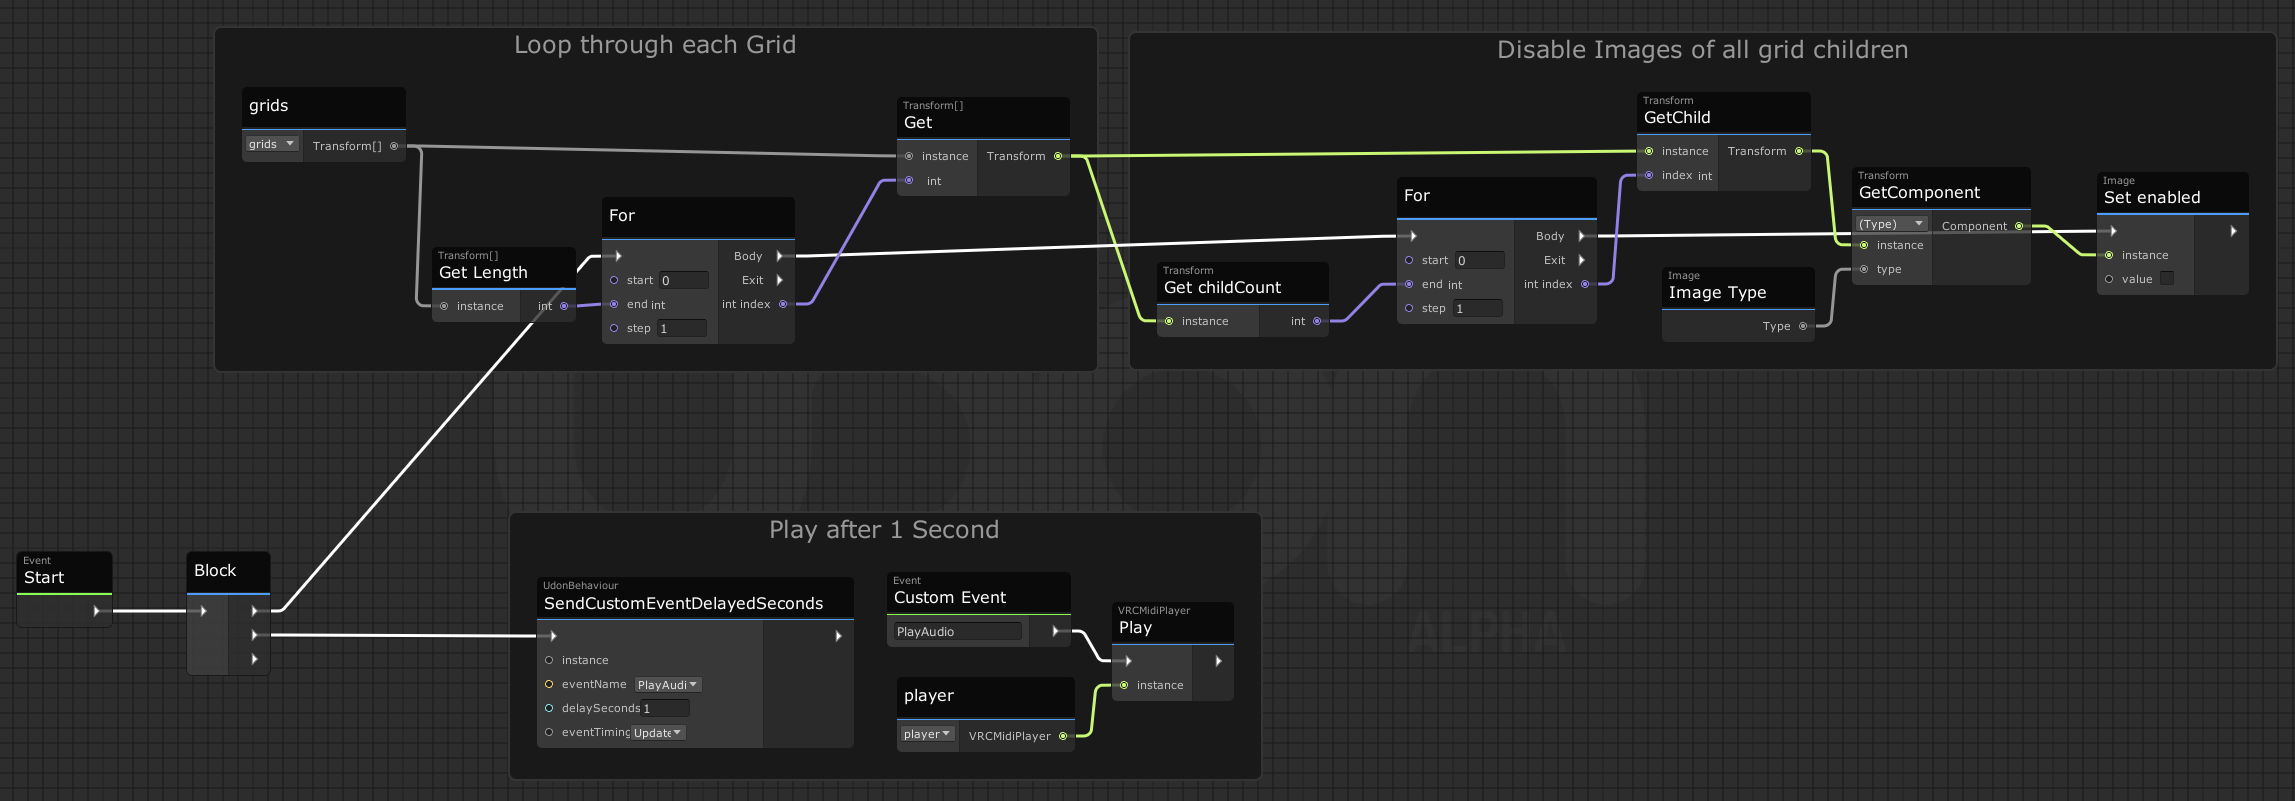Open the player variable dropdown
The height and width of the screenshot is (801, 2295).
(926, 734)
